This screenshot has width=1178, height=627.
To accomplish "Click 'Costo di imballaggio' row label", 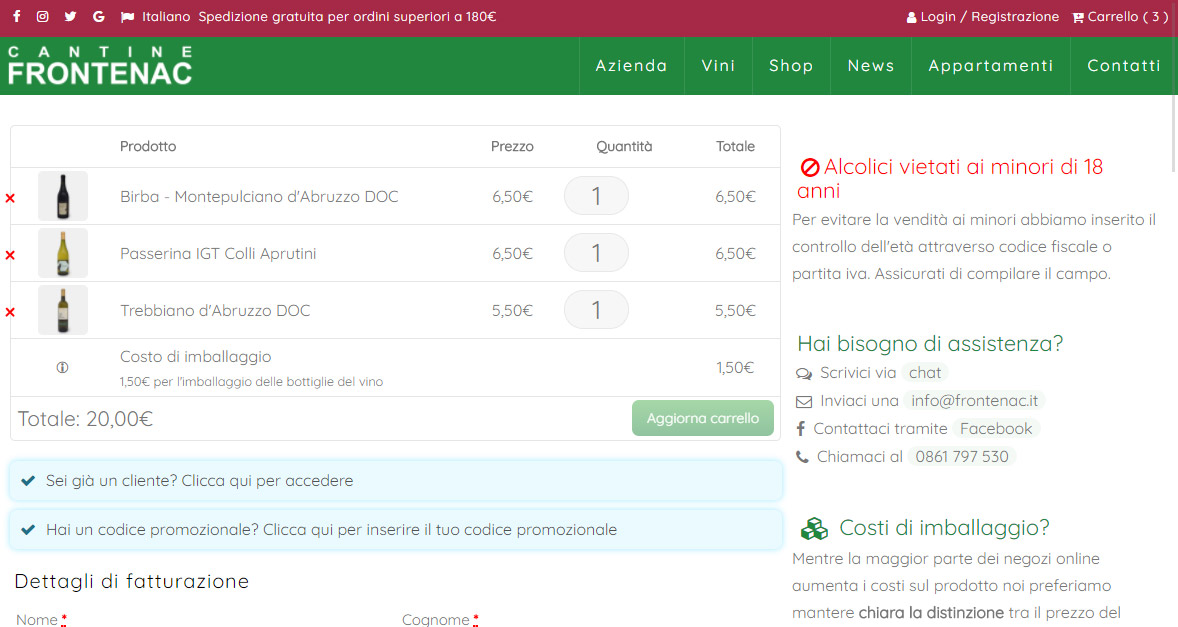I will pyautogui.click(x=195, y=357).
